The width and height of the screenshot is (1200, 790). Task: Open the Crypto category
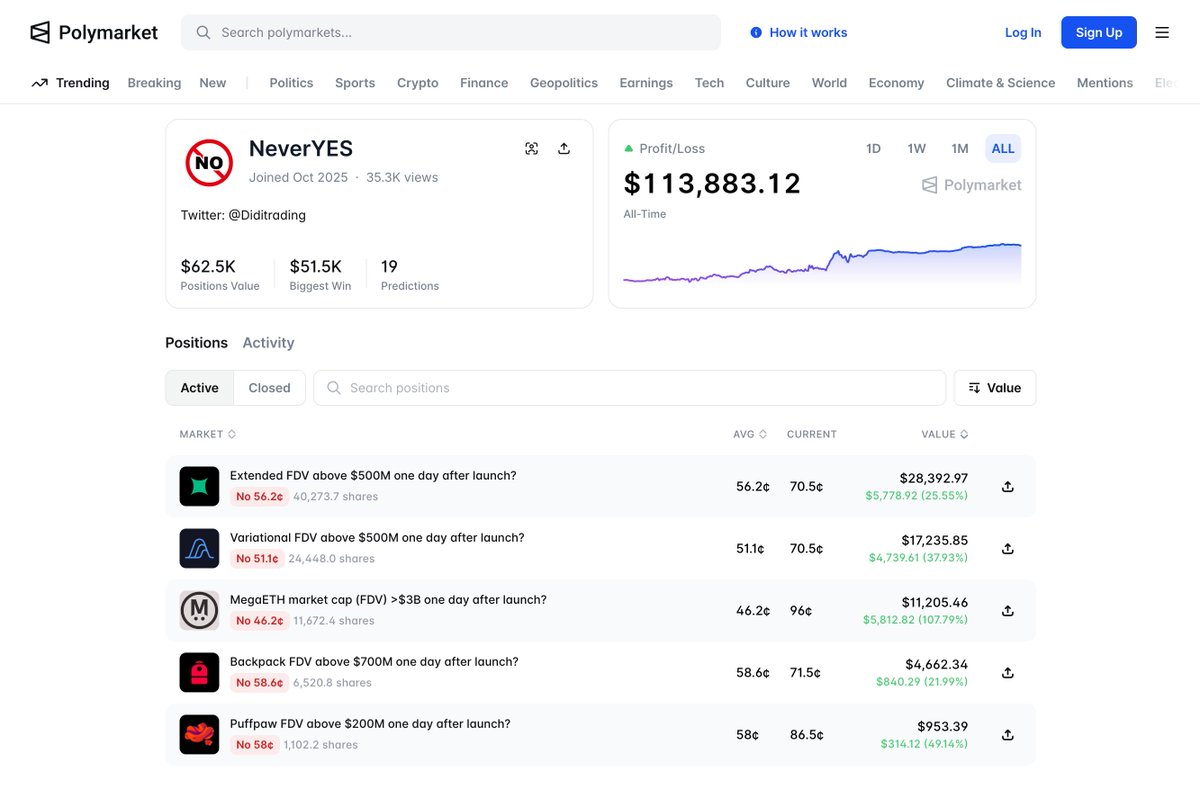coord(418,83)
